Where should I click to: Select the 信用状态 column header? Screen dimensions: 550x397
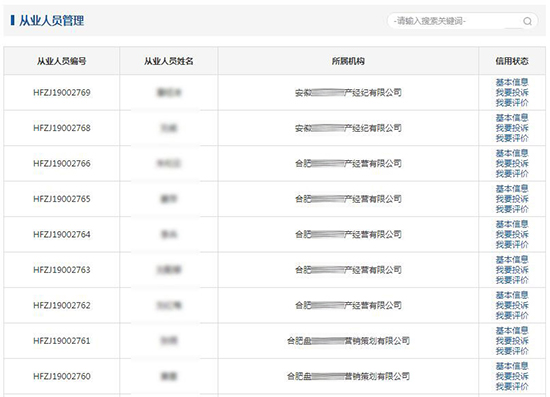[x=512, y=61]
